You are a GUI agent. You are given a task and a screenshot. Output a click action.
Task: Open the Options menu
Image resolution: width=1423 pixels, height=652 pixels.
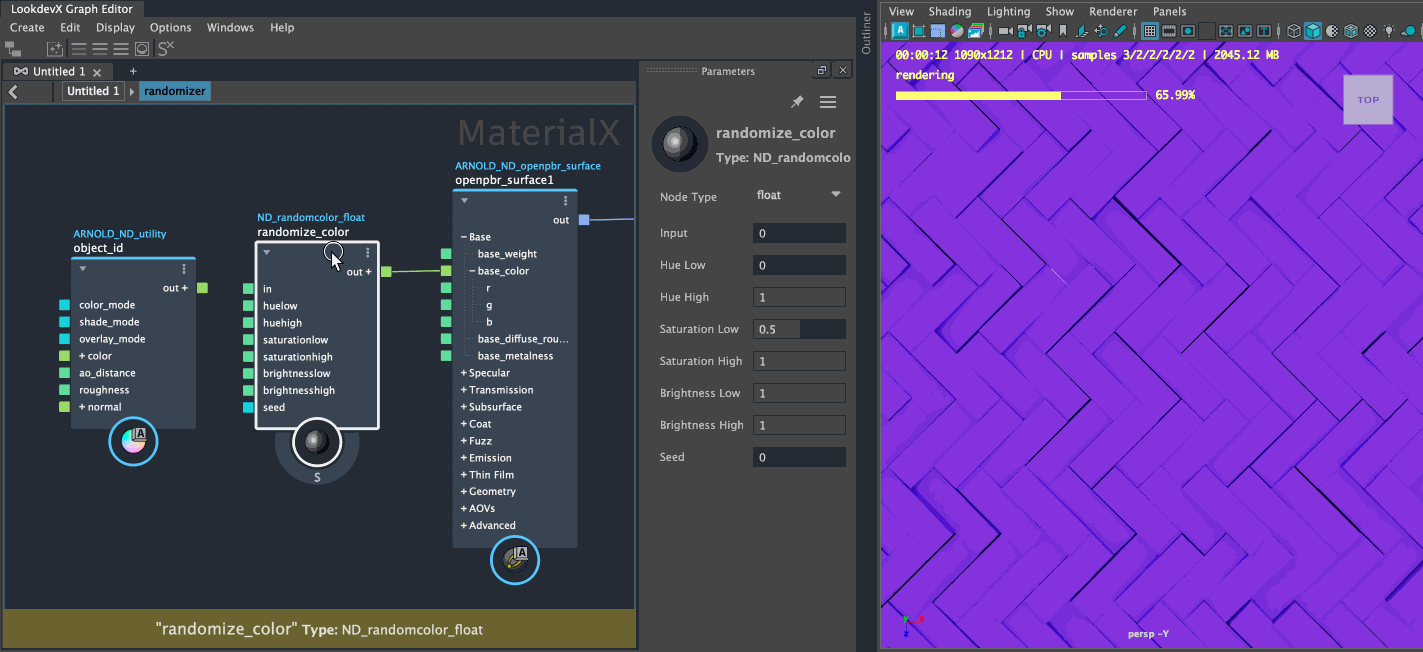(171, 28)
